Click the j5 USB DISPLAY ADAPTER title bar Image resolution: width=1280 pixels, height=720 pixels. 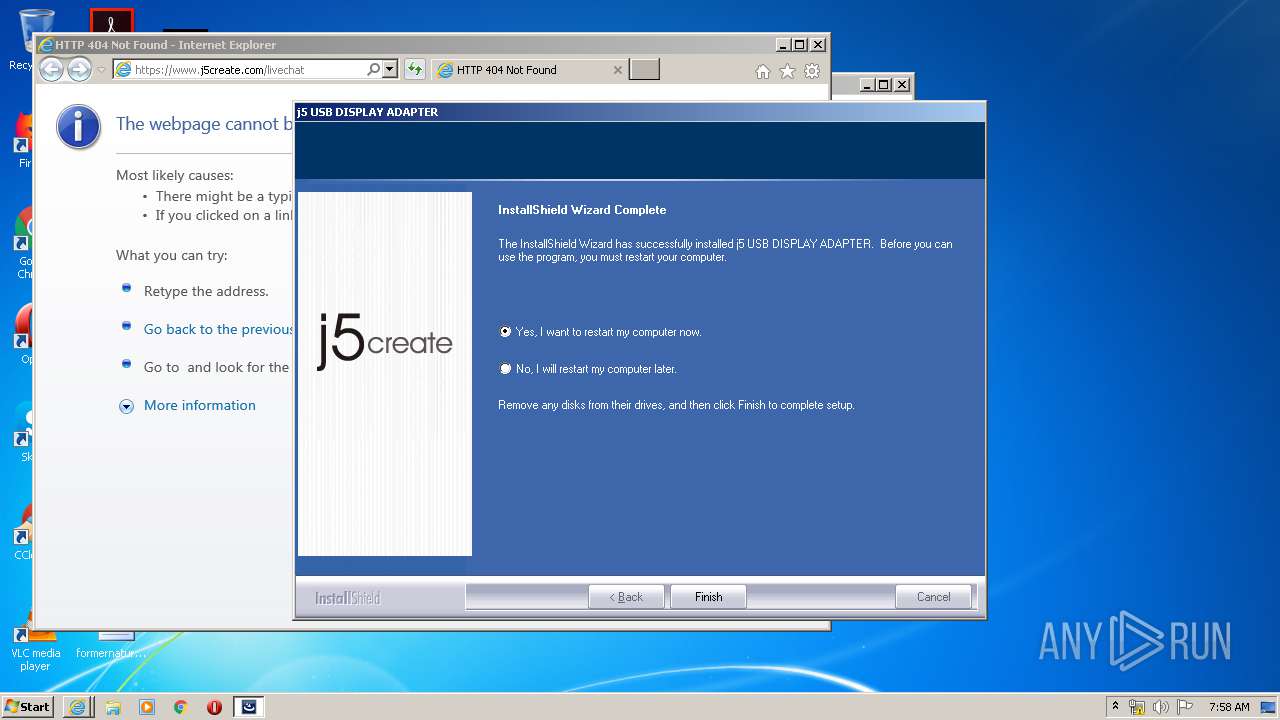pos(640,112)
